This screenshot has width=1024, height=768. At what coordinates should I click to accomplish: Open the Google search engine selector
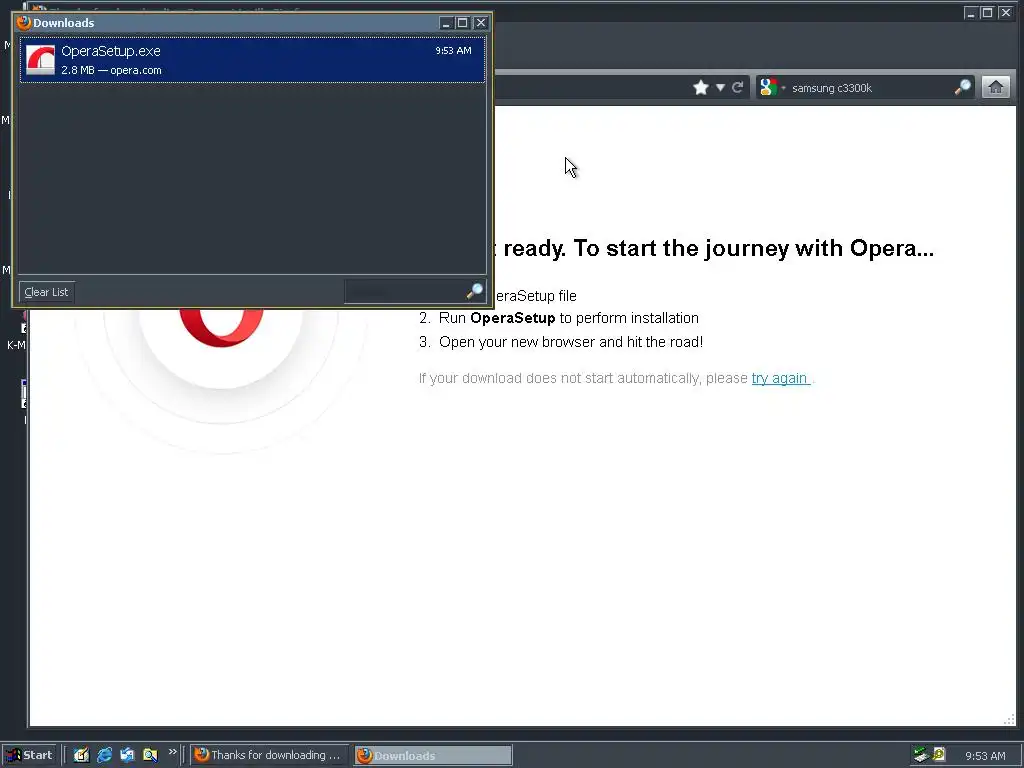tap(771, 88)
